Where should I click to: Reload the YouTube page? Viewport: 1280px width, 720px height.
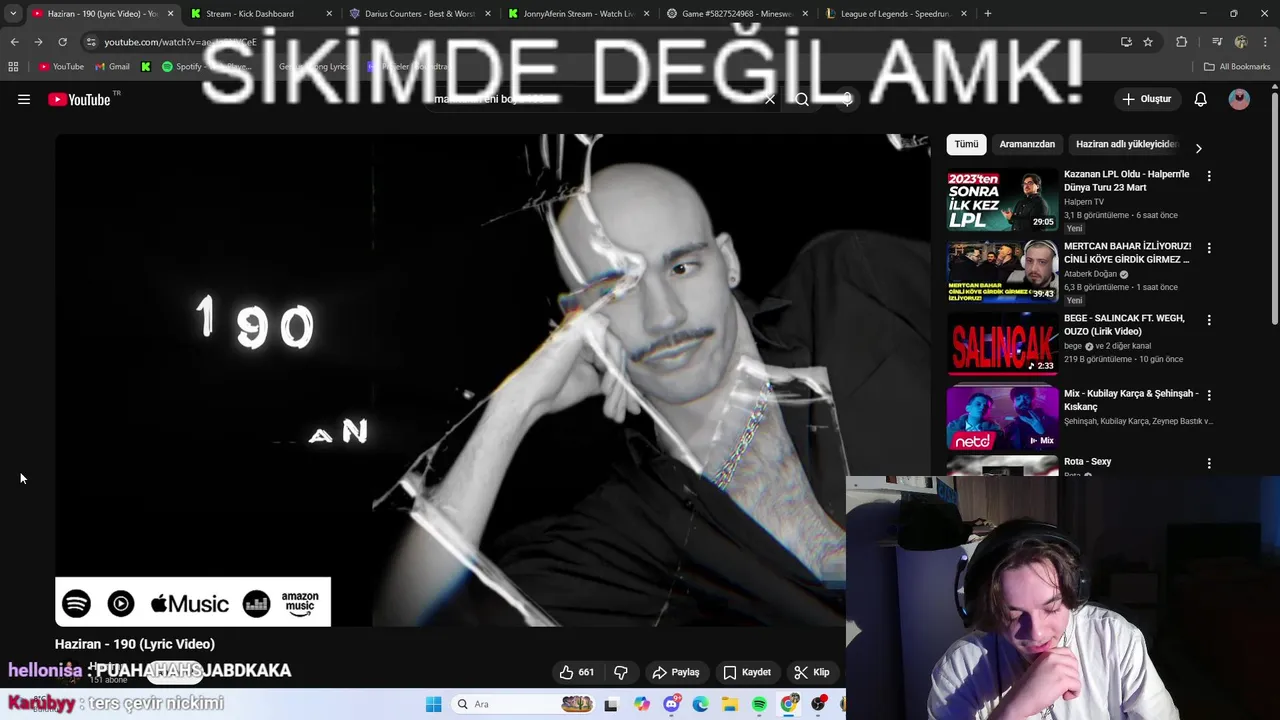point(62,42)
